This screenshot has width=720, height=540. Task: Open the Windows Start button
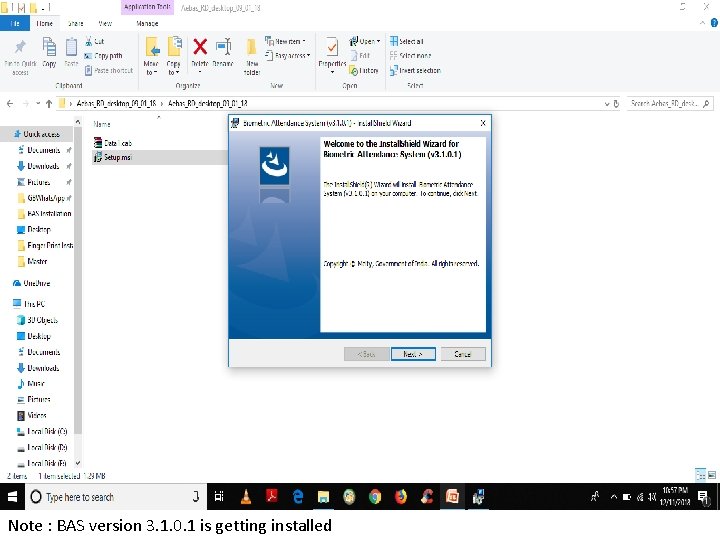[12, 496]
